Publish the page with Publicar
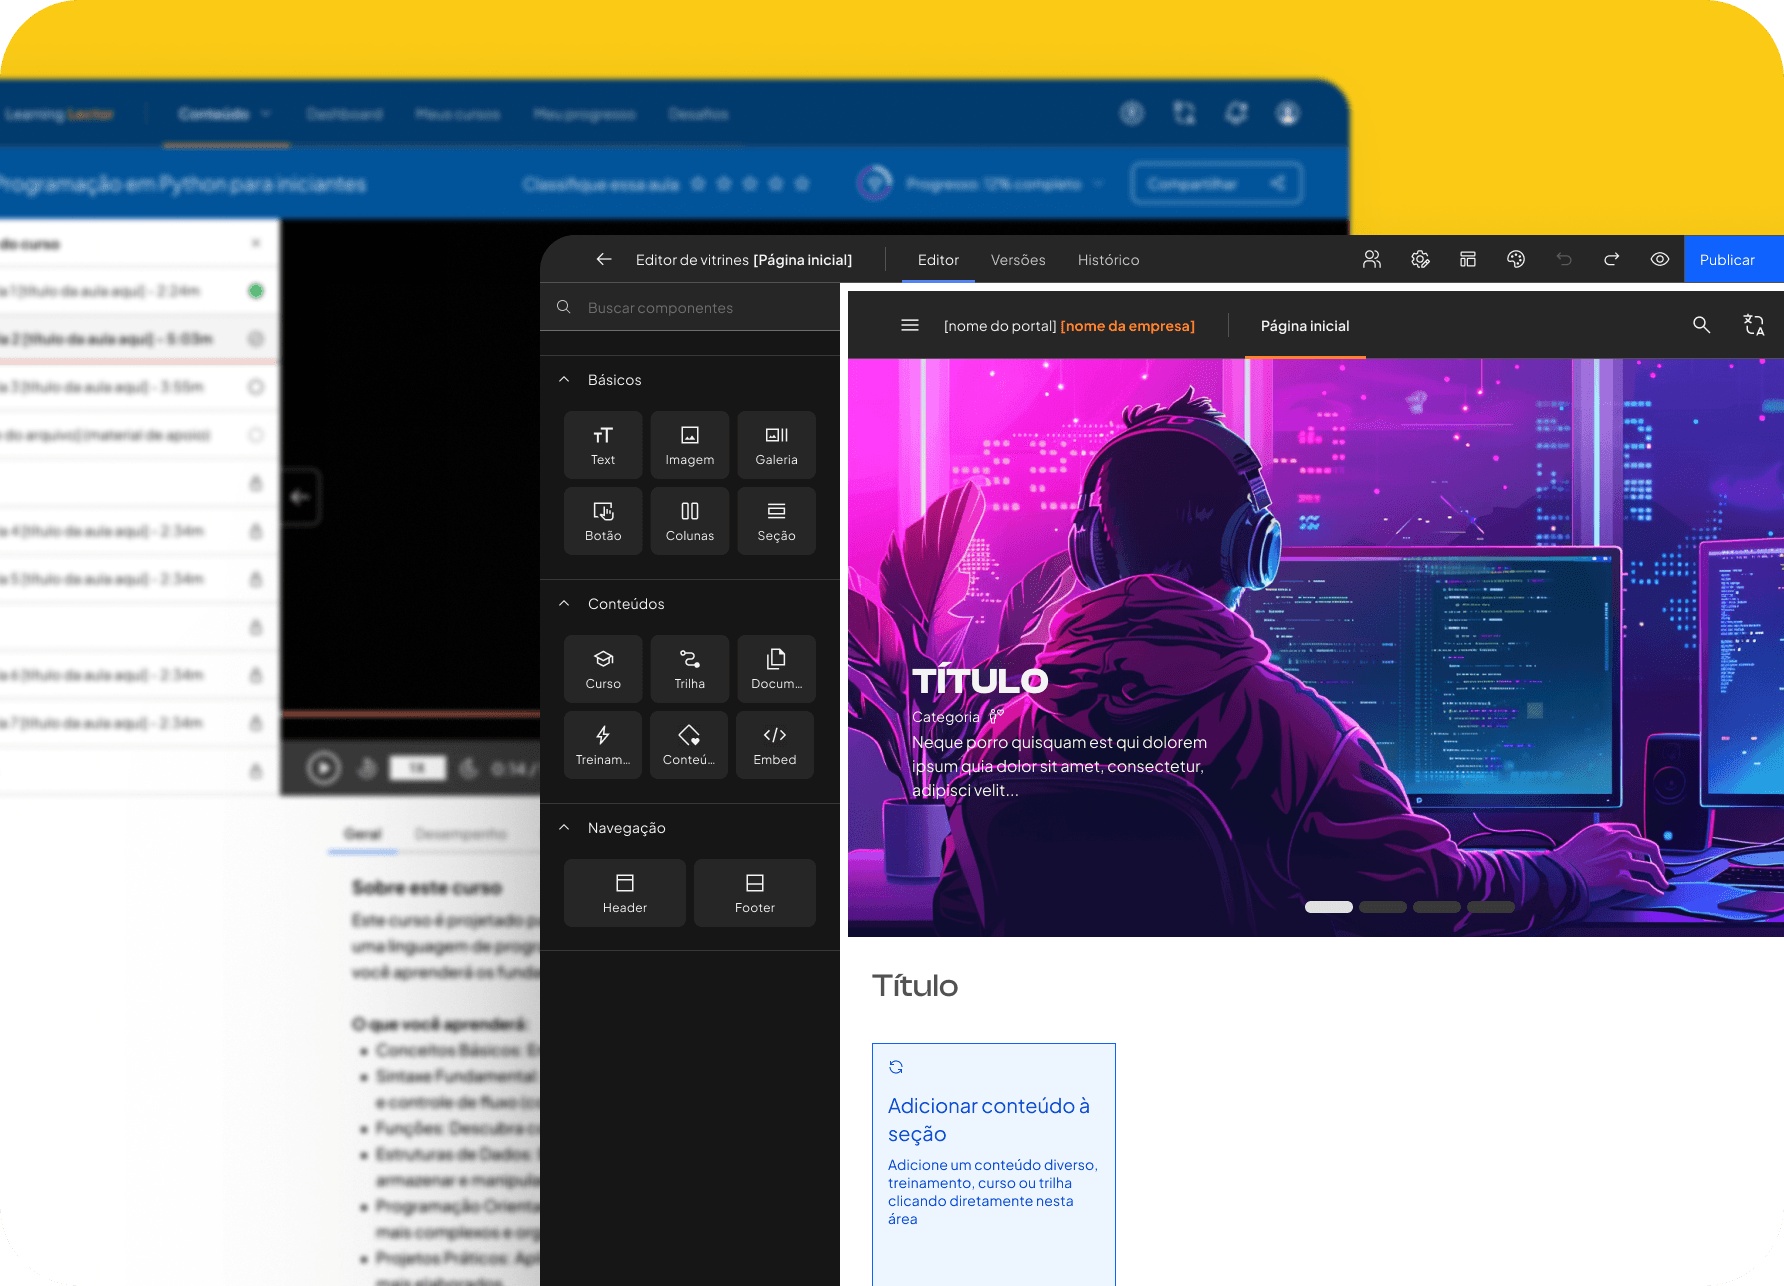The width and height of the screenshot is (1784, 1286). pyautogui.click(x=1734, y=260)
